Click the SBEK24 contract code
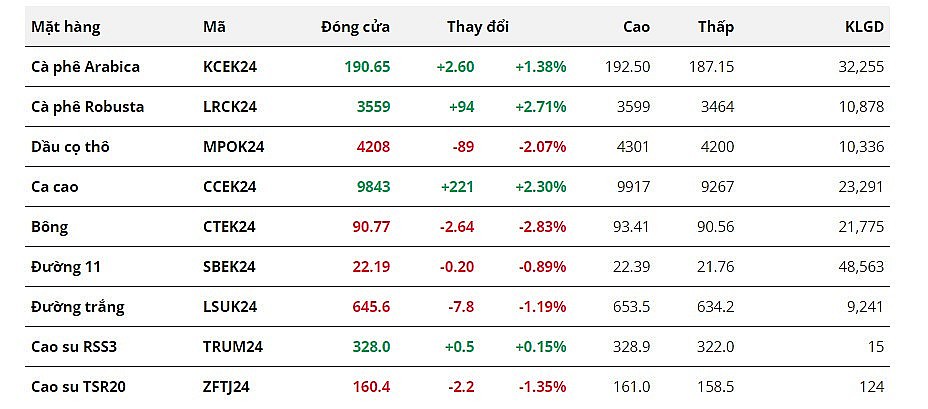 click(229, 267)
